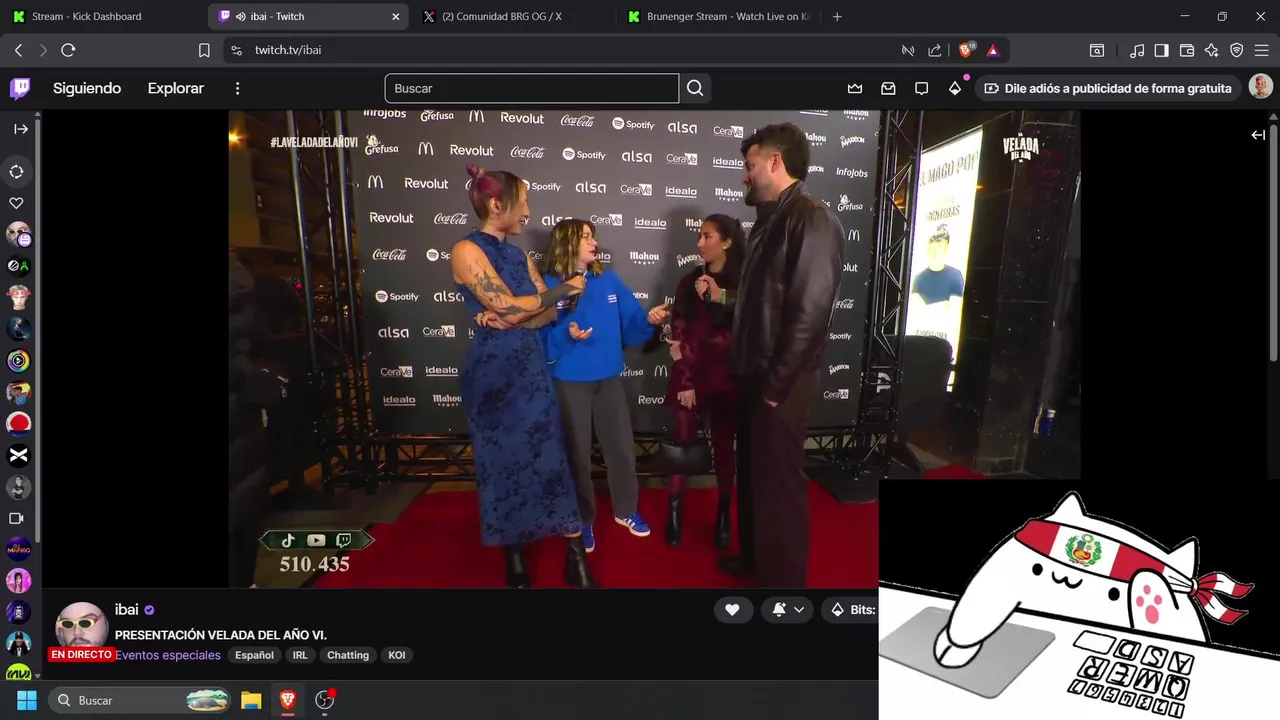
Task: Collapse chat panel with arrow icon
Action: [1258, 135]
